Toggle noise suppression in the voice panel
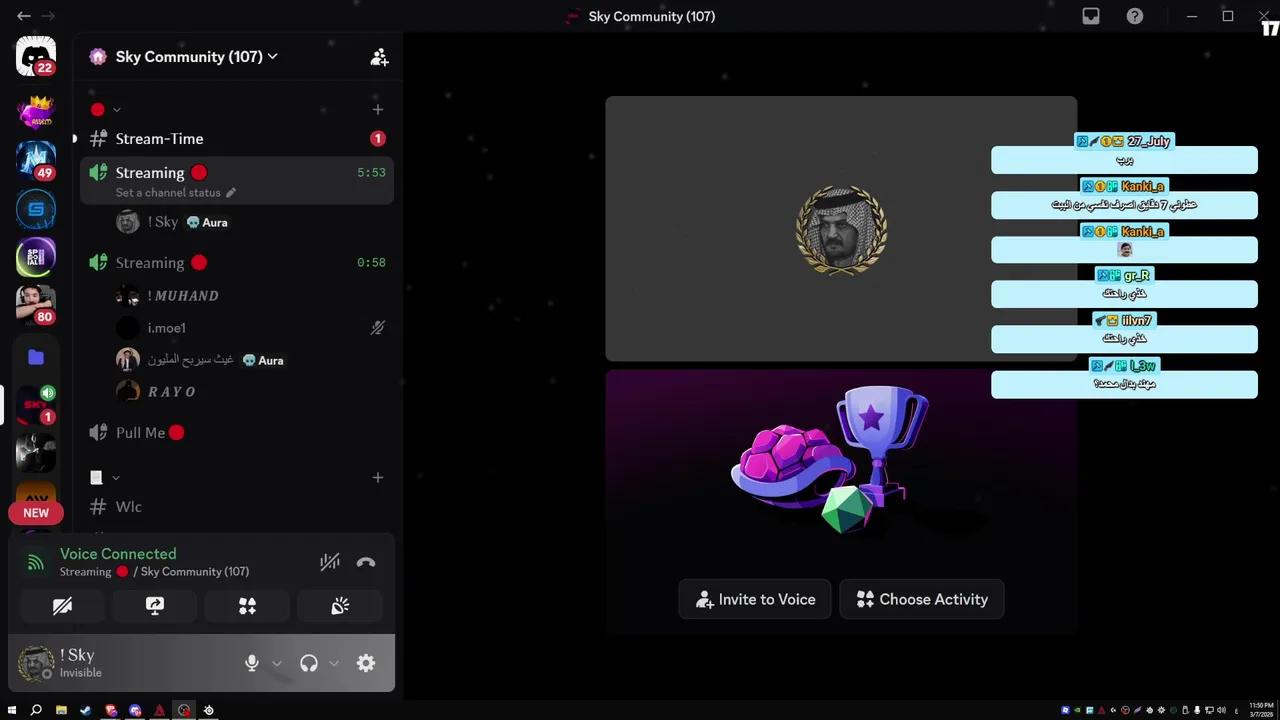Image resolution: width=1280 pixels, height=720 pixels. pyautogui.click(x=330, y=562)
